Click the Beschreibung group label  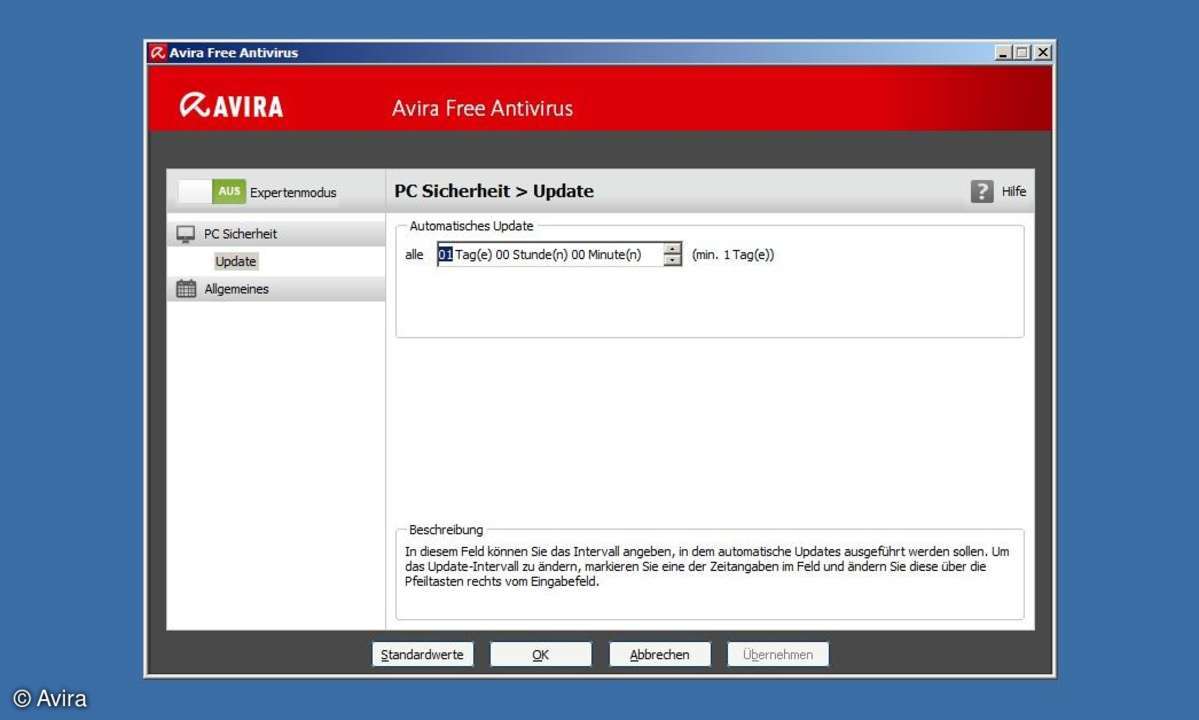[x=446, y=530]
